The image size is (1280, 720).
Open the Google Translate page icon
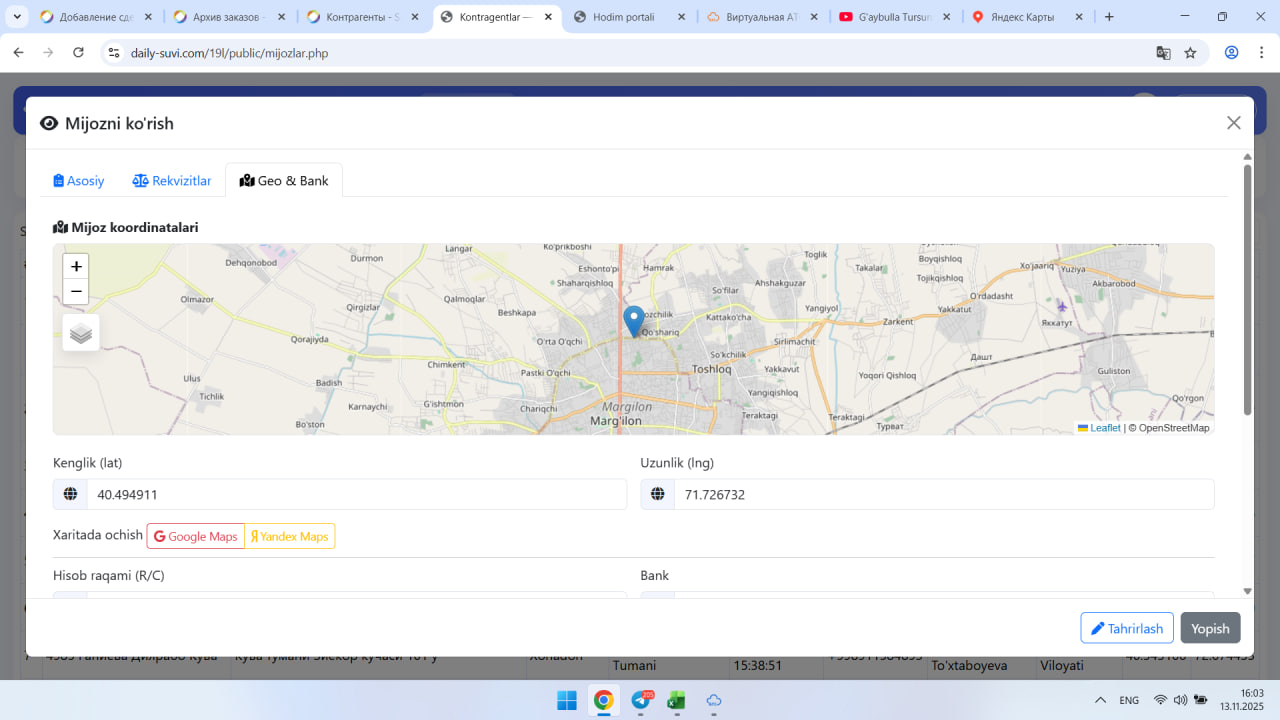pos(1163,53)
